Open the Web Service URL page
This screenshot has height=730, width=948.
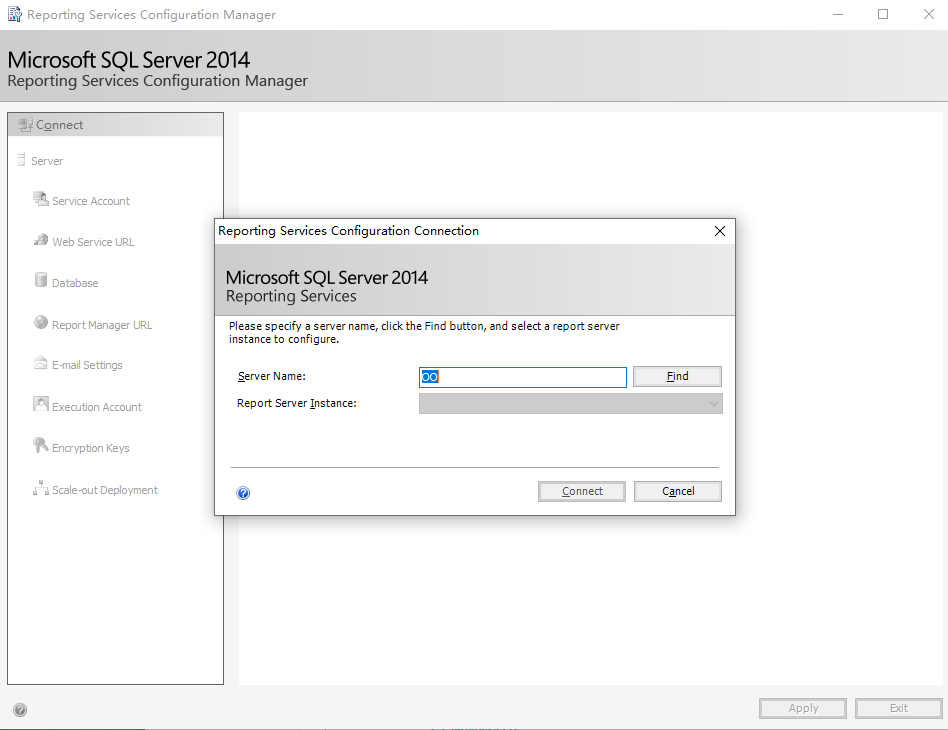[93, 242]
